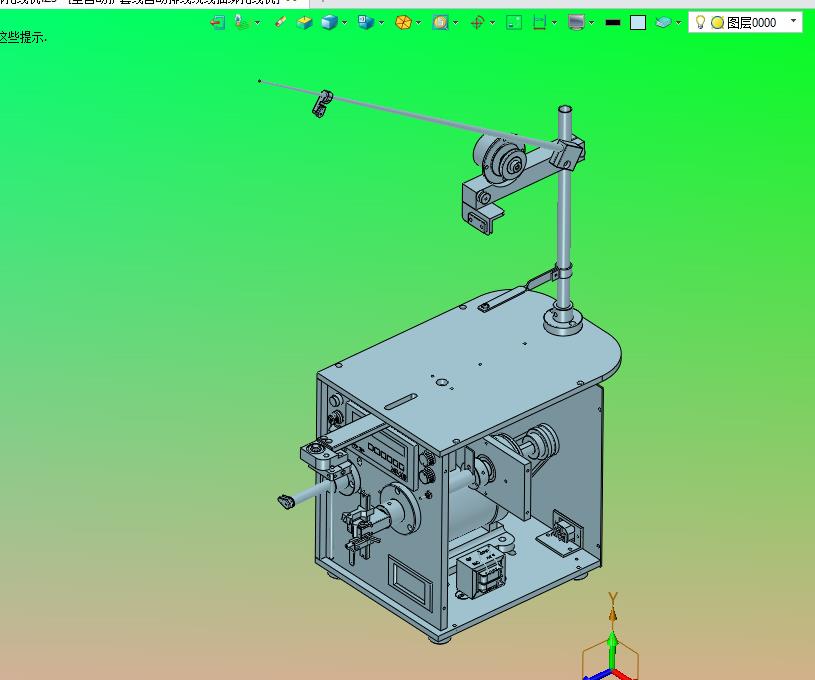The image size is (815, 680).
Task: Click the orange faceted polyhedron icon
Action: 403,22
